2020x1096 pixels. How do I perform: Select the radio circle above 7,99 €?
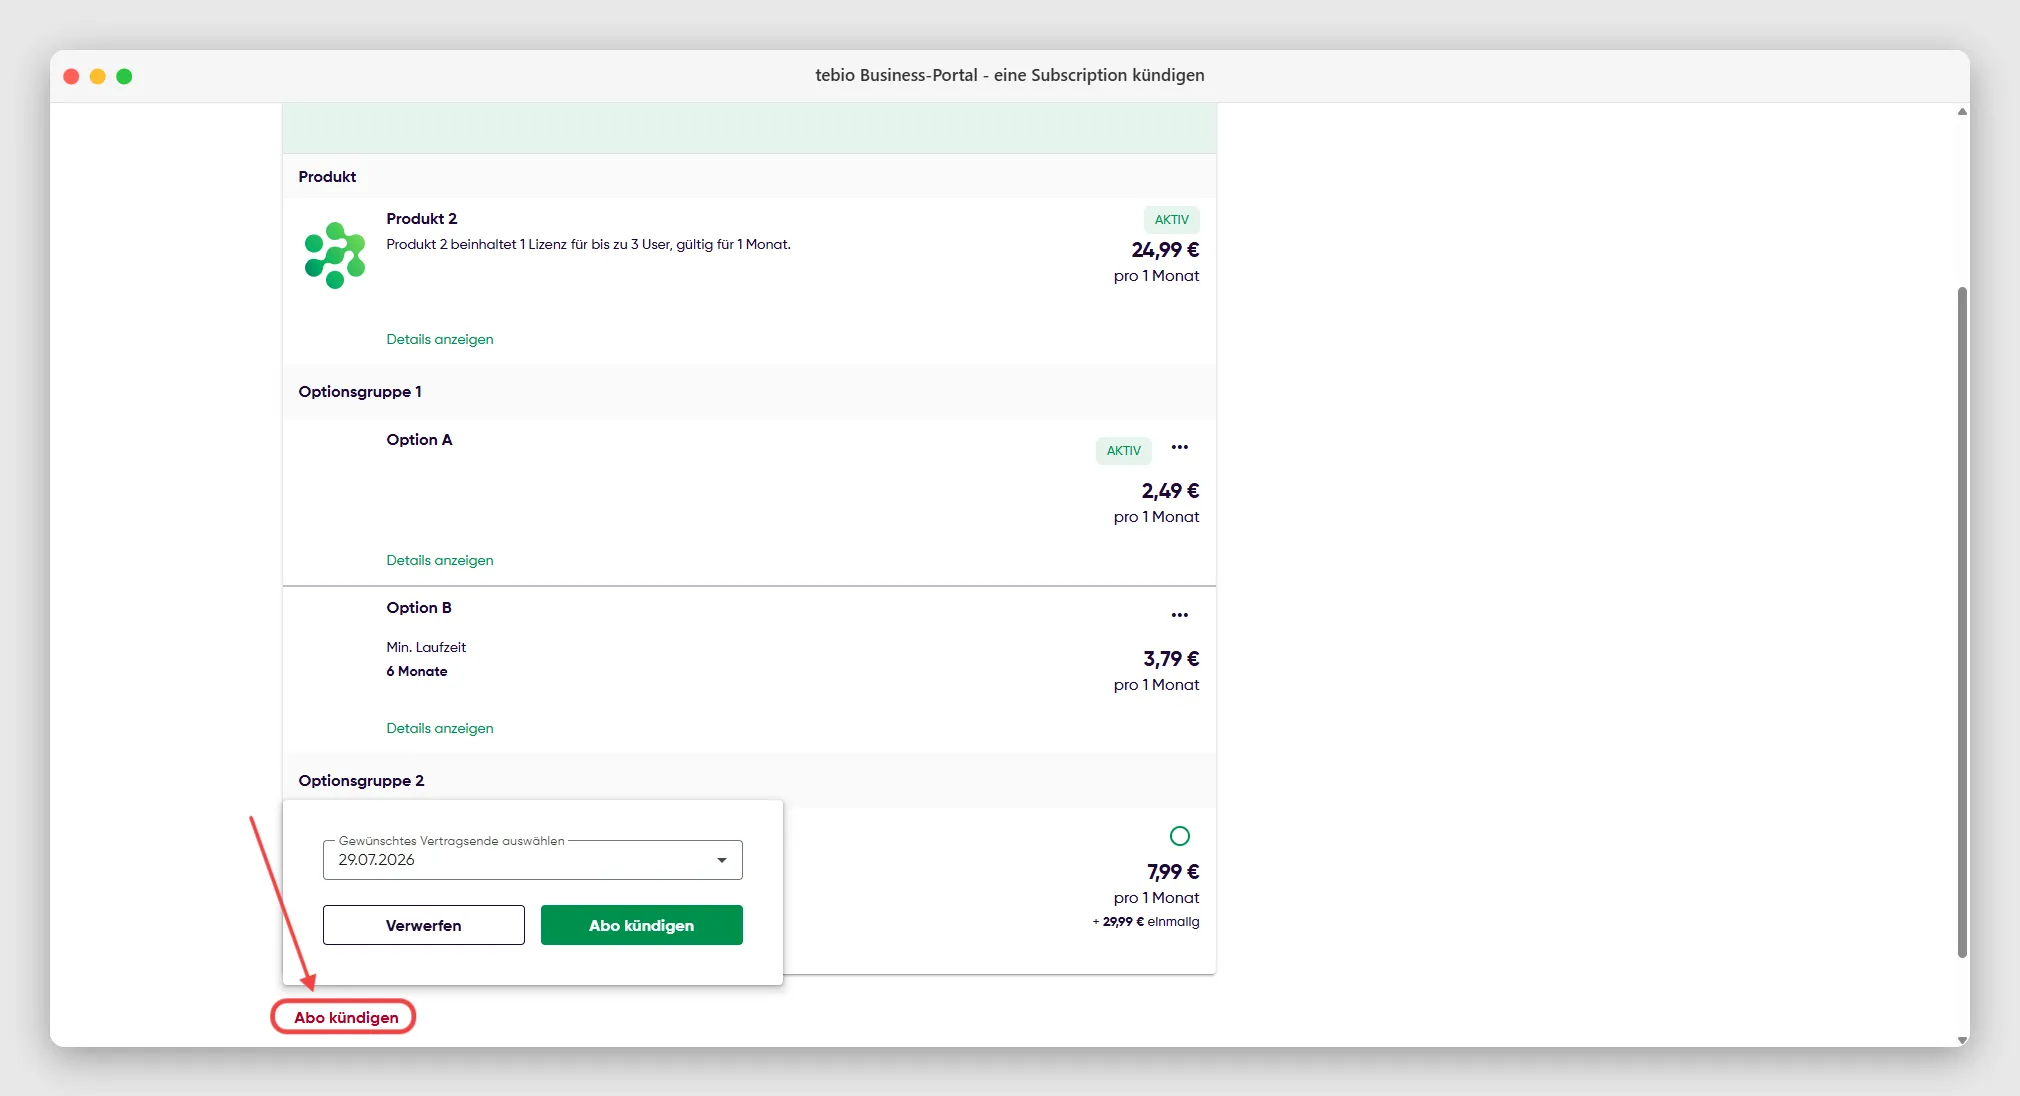pyautogui.click(x=1180, y=836)
